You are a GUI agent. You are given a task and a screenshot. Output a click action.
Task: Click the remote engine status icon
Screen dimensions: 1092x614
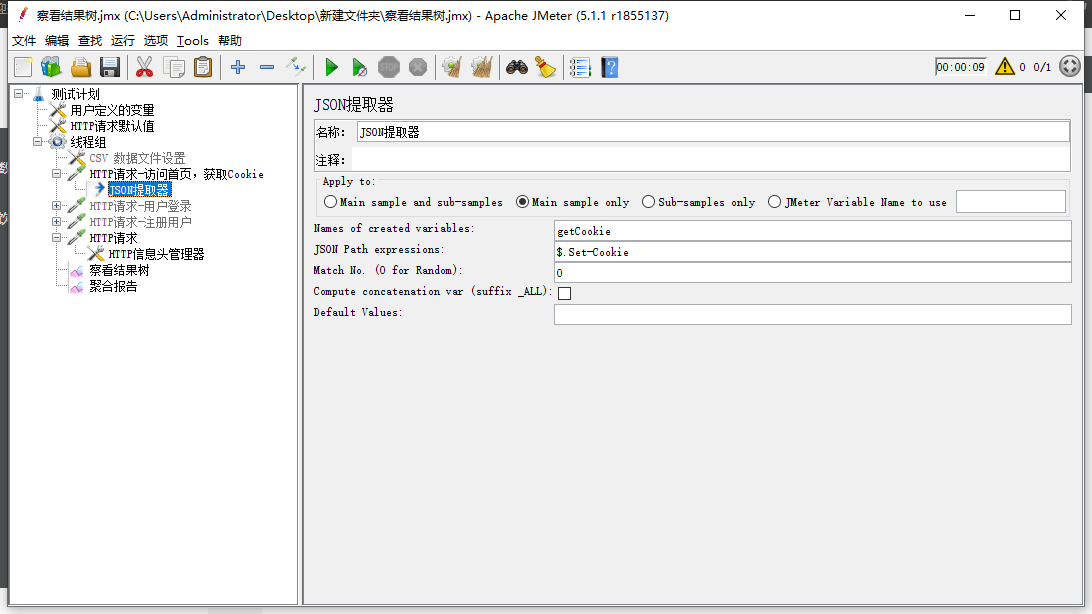[x=1070, y=67]
